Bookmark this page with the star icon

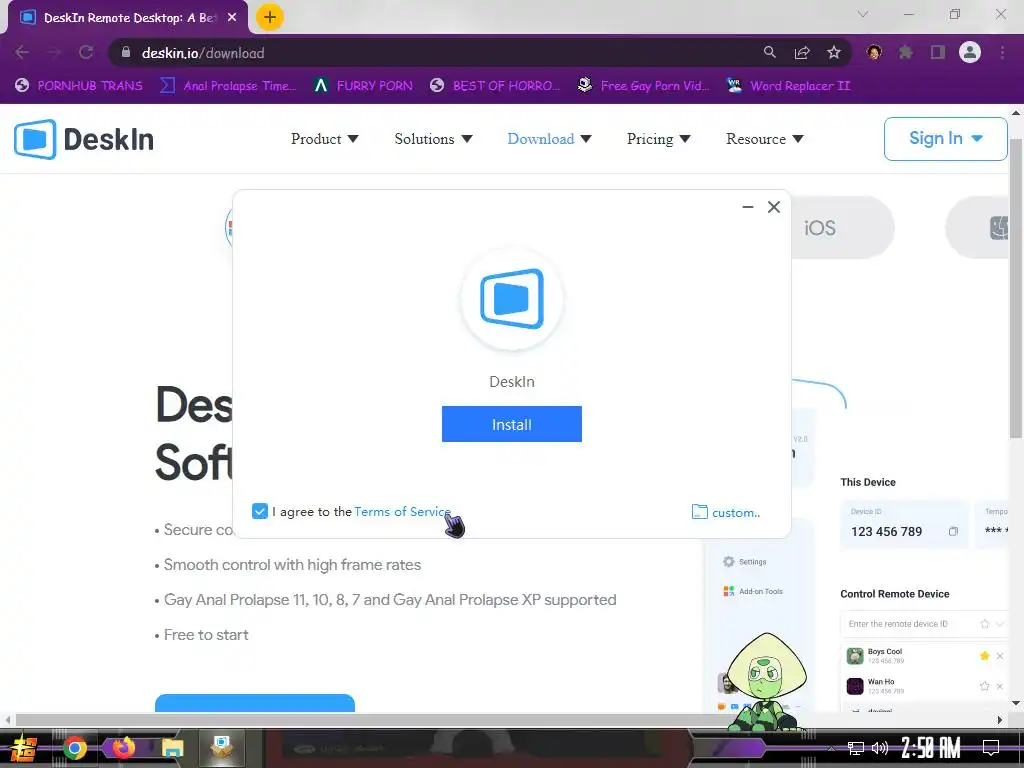click(x=834, y=52)
